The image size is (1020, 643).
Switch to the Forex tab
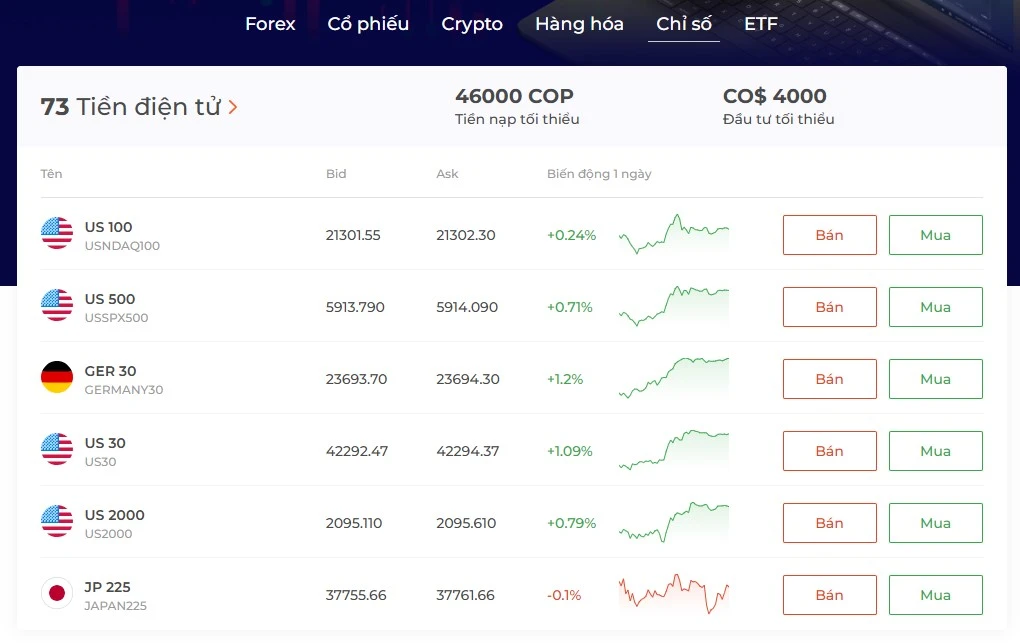(x=270, y=24)
